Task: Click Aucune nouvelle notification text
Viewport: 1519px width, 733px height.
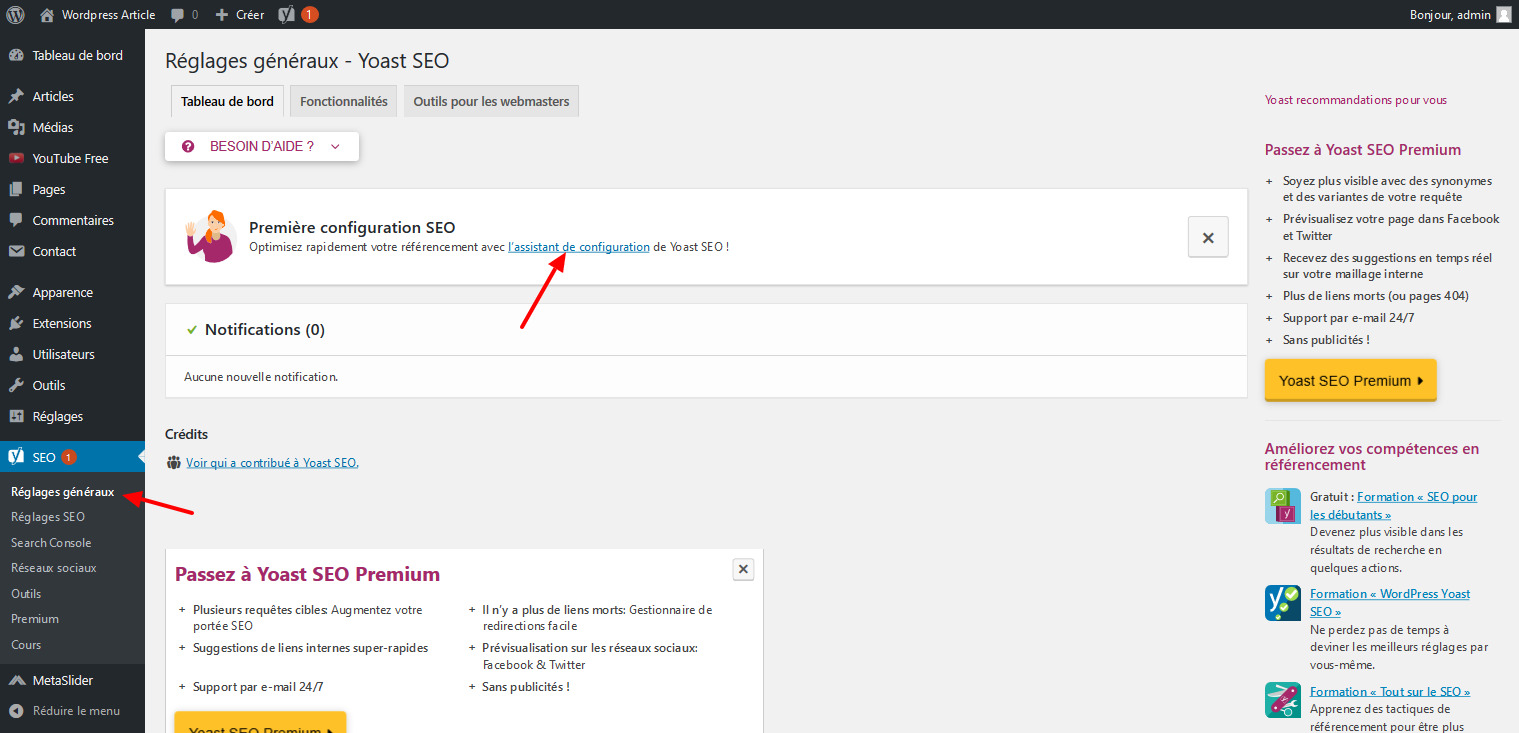Action: 261,377
